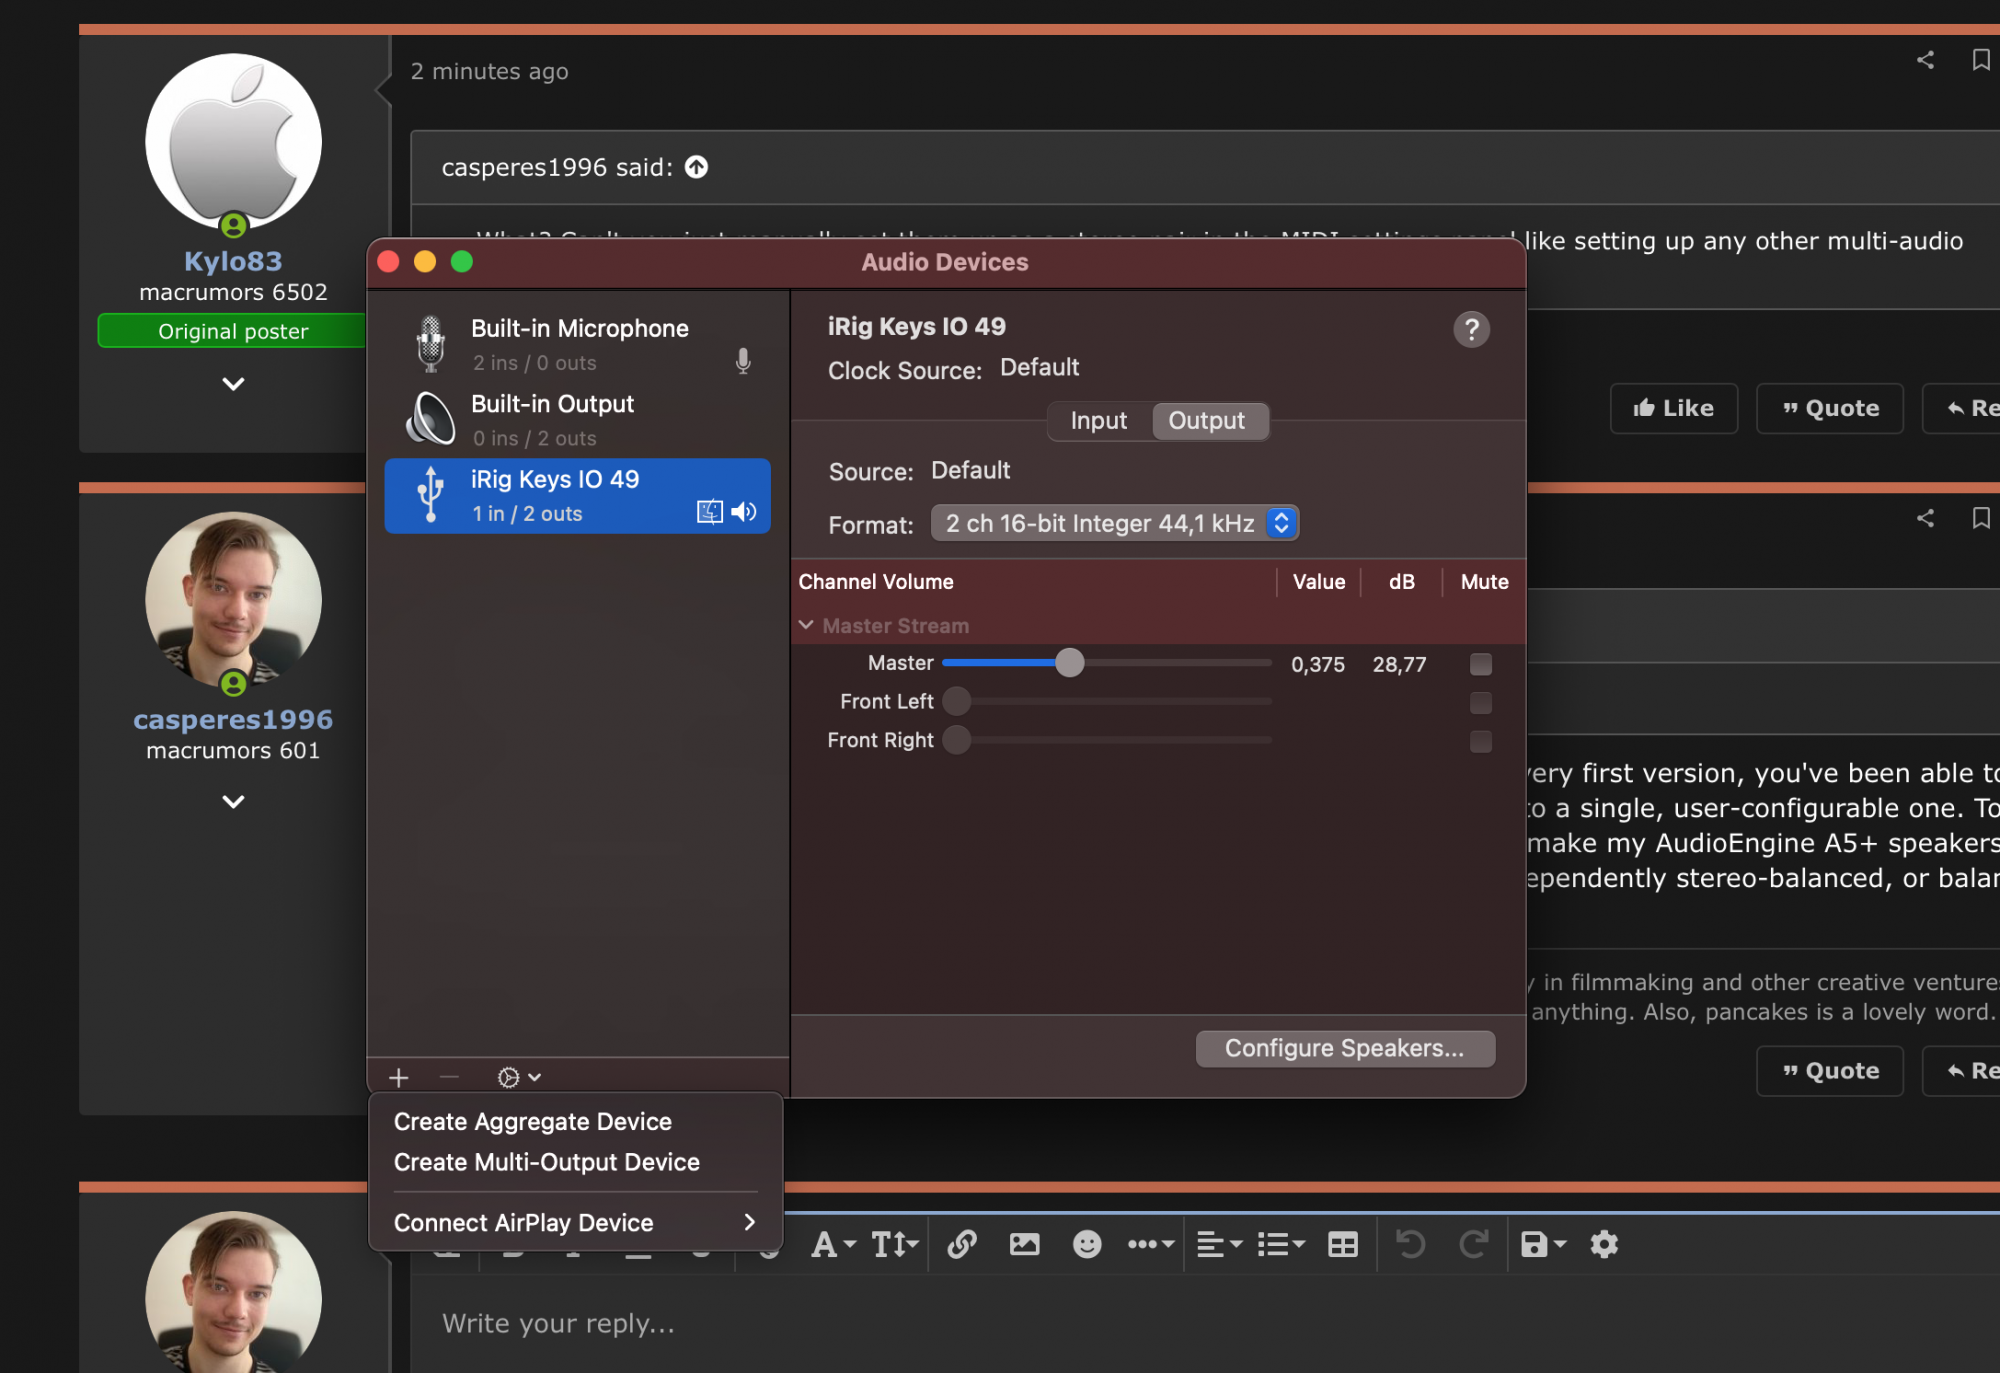
Task: Expand Kylo83's user info chevron
Action: click(233, 384)
